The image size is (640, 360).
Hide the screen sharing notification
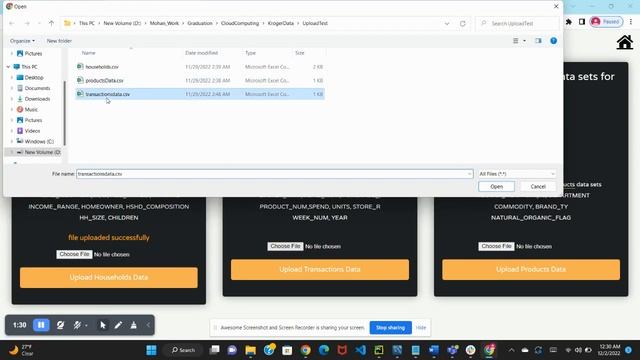421,328
